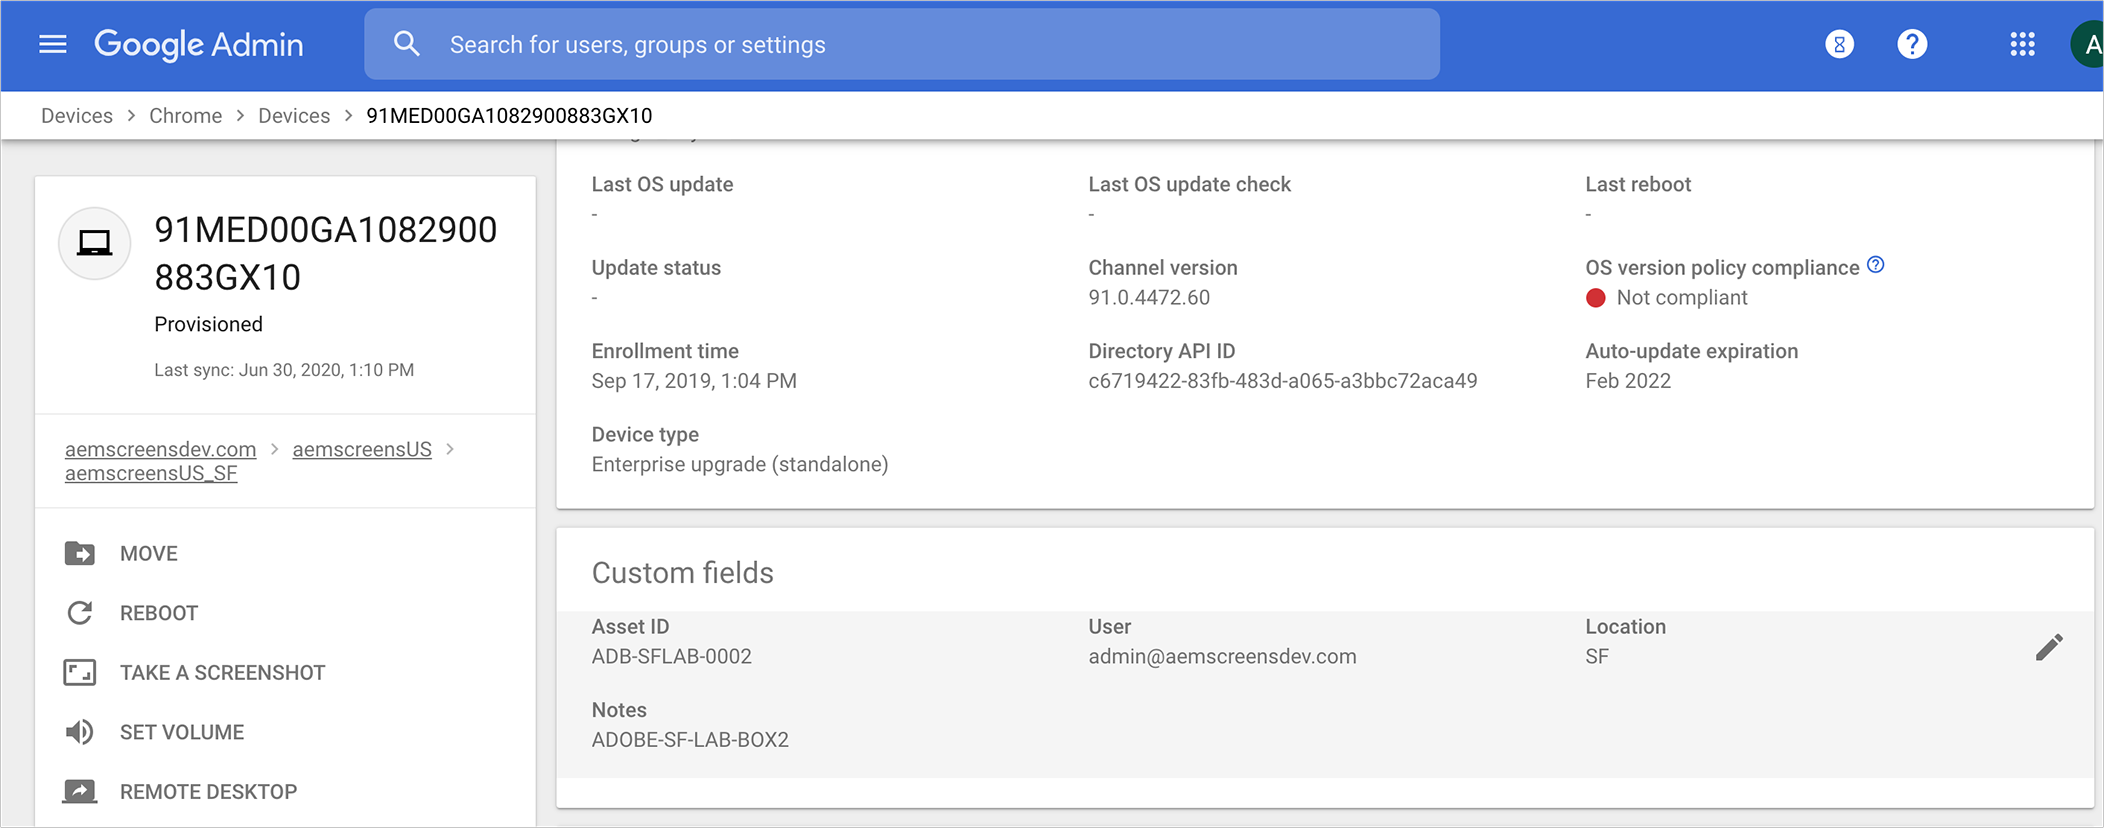Edit custom fields with pencil icon

pyautogui.click(x=2048, y=648)
